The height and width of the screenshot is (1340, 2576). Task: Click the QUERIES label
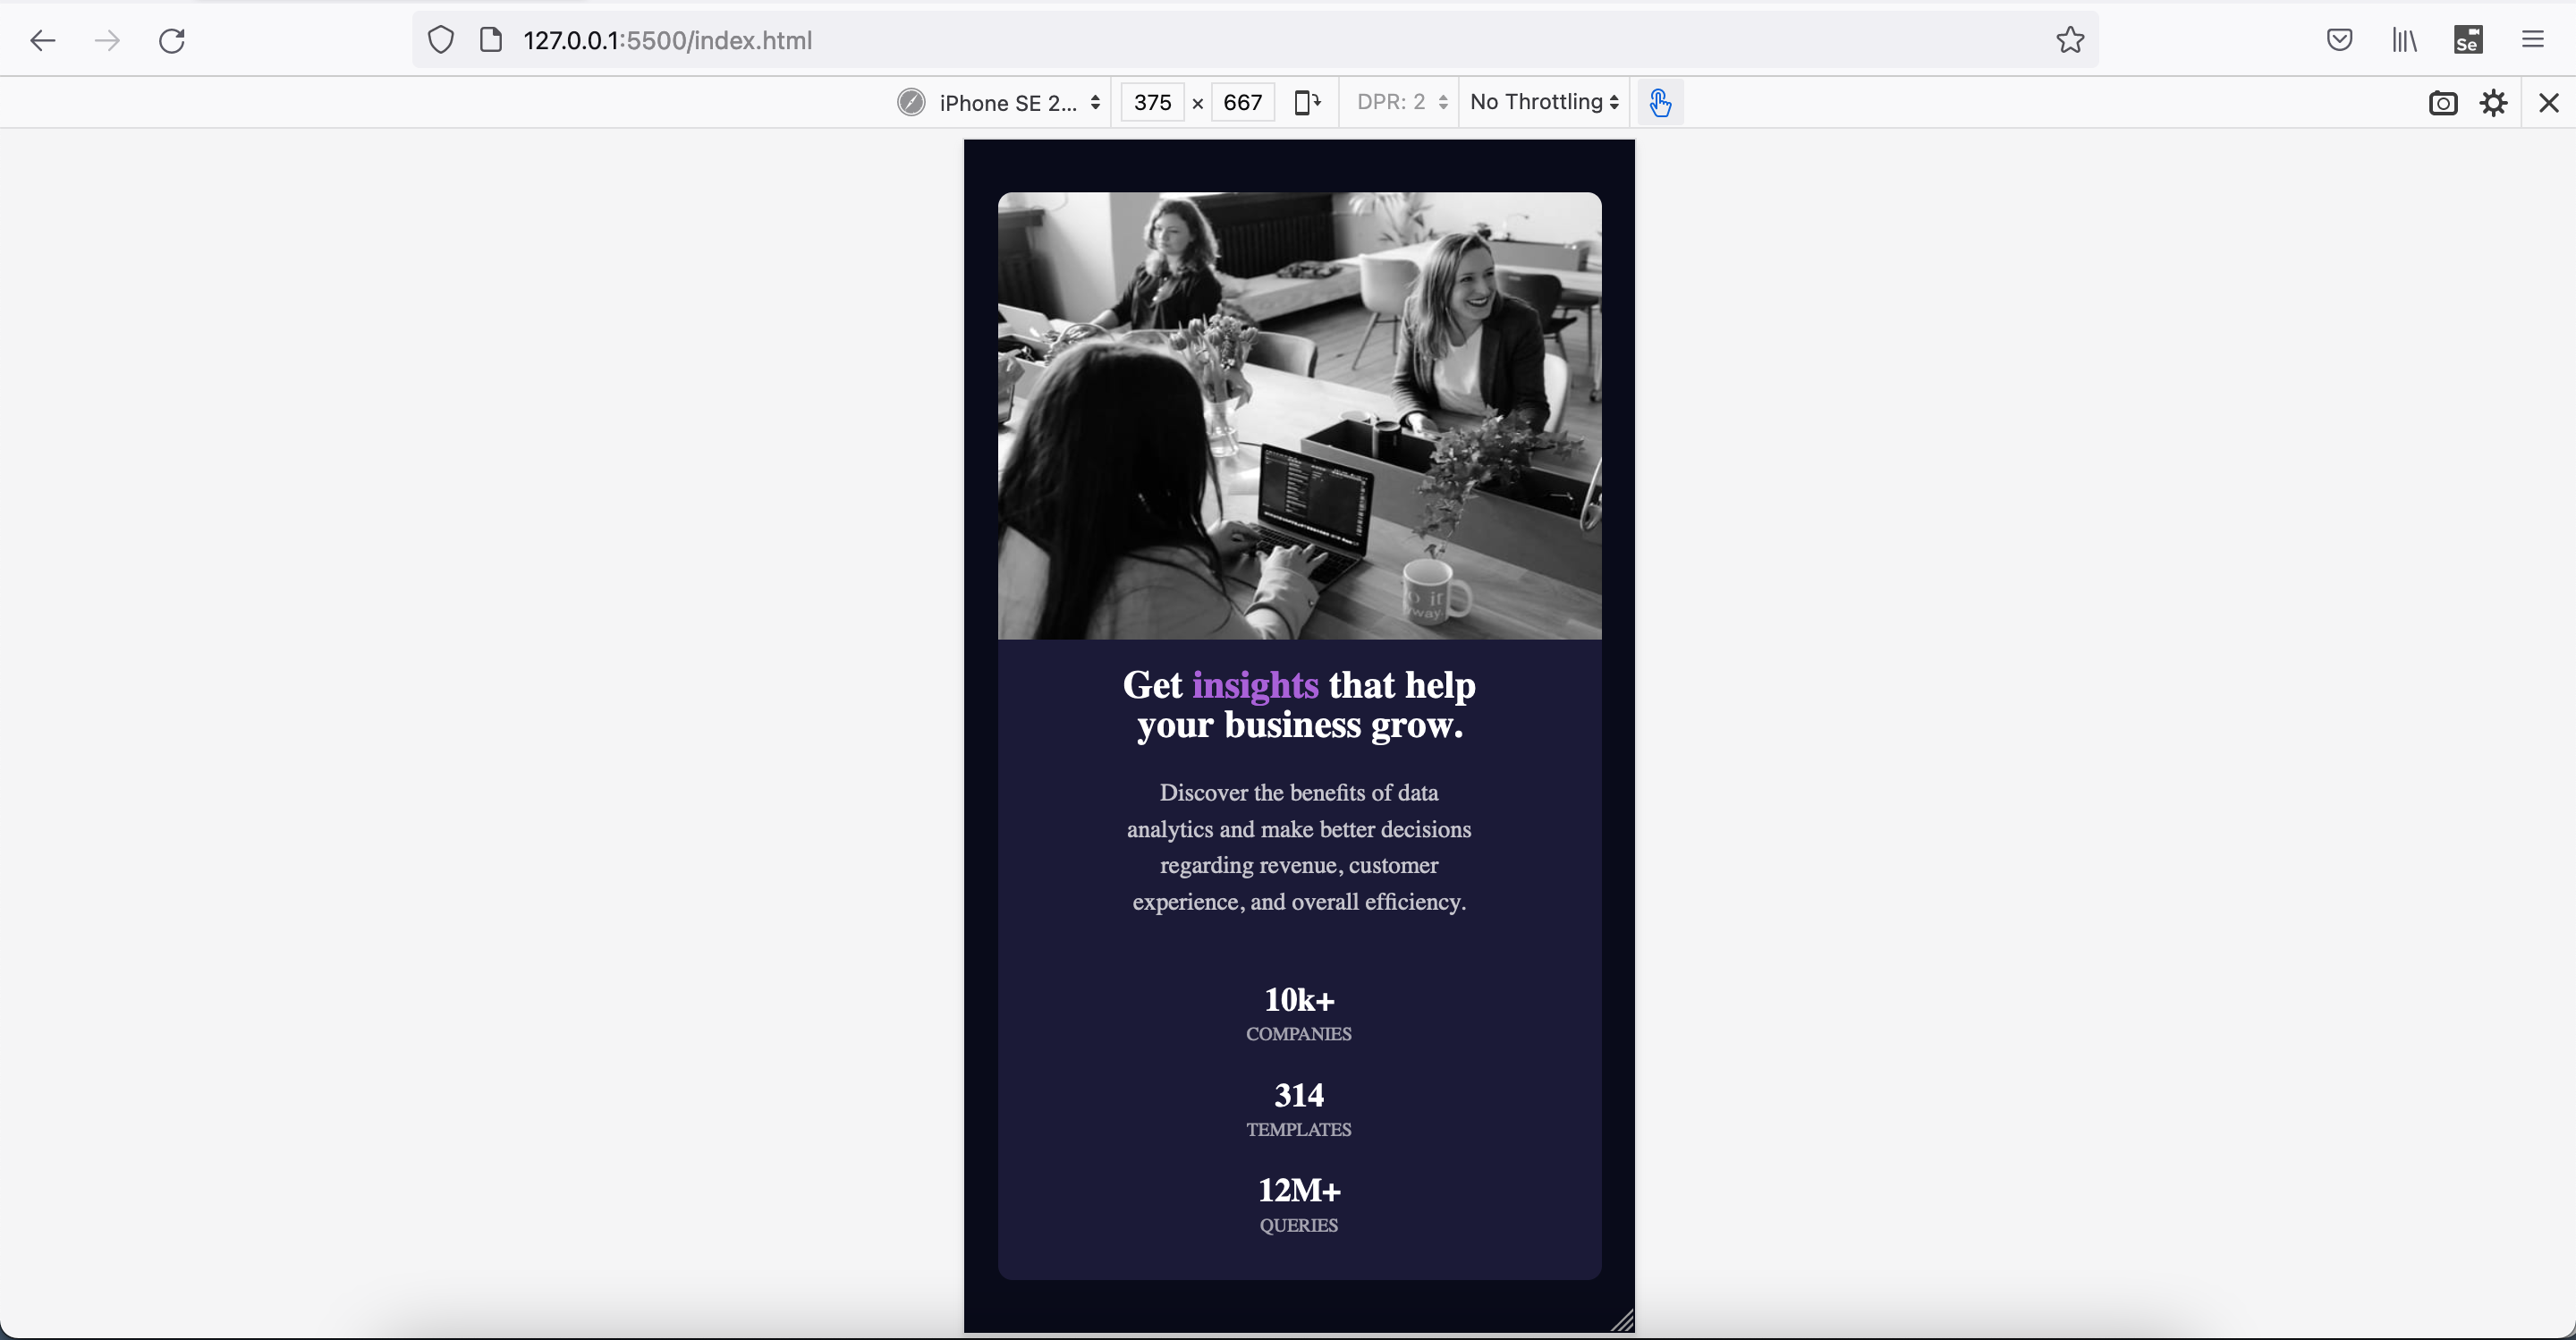click(x=1299, y=1226)
